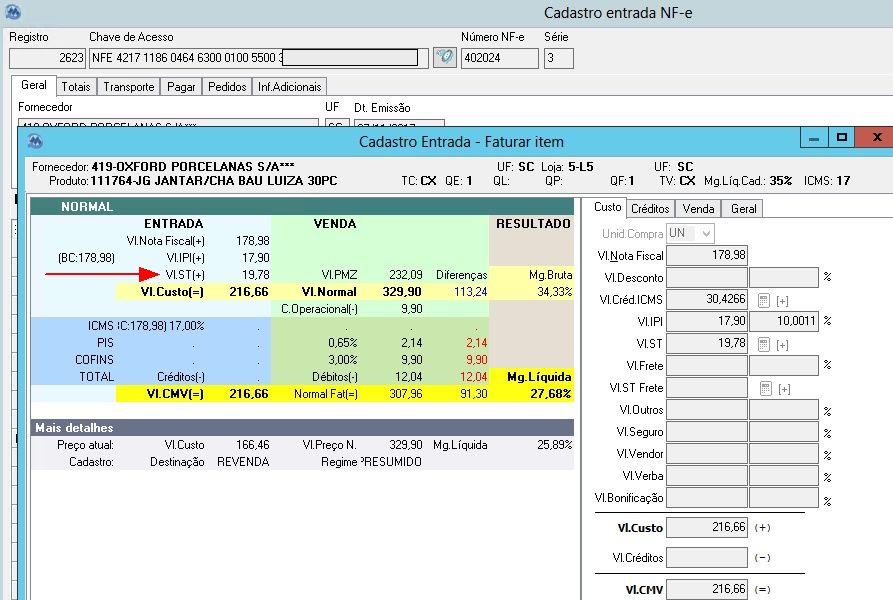This screenshot has width=893, height=600.
Task: Click the percent icon beside Vl.Frete
Action: pyautogui.click(x=828, y=365)
